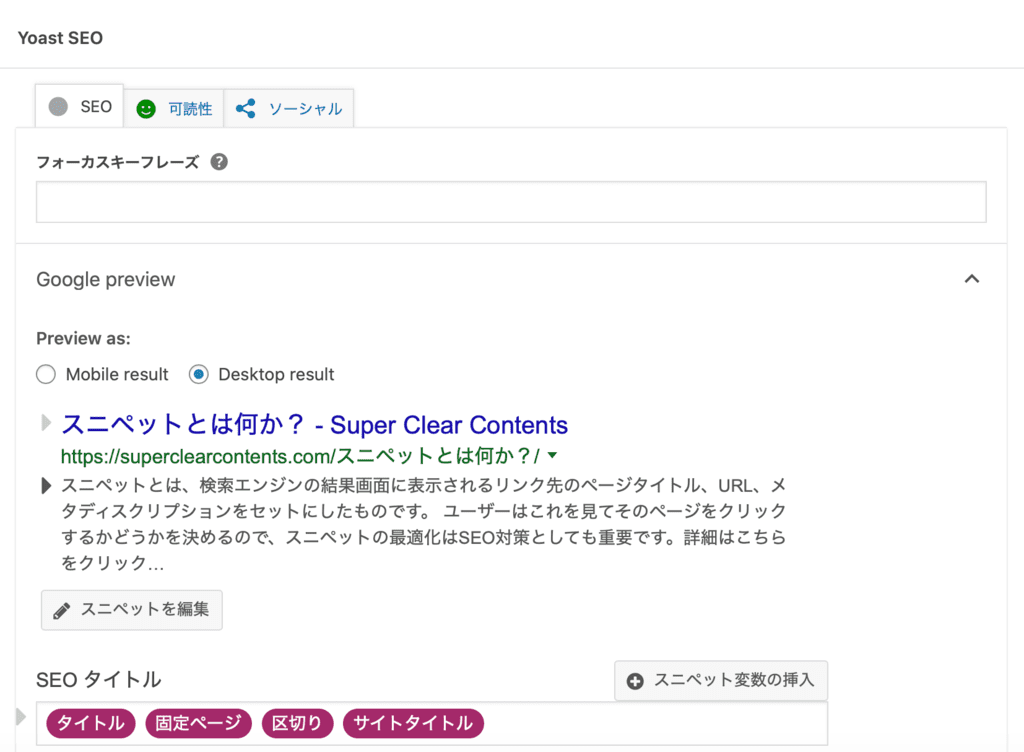Screen dimensions: 1024x752
Task: Switch to the Mobile result preview option
Action: pos(45,374)
